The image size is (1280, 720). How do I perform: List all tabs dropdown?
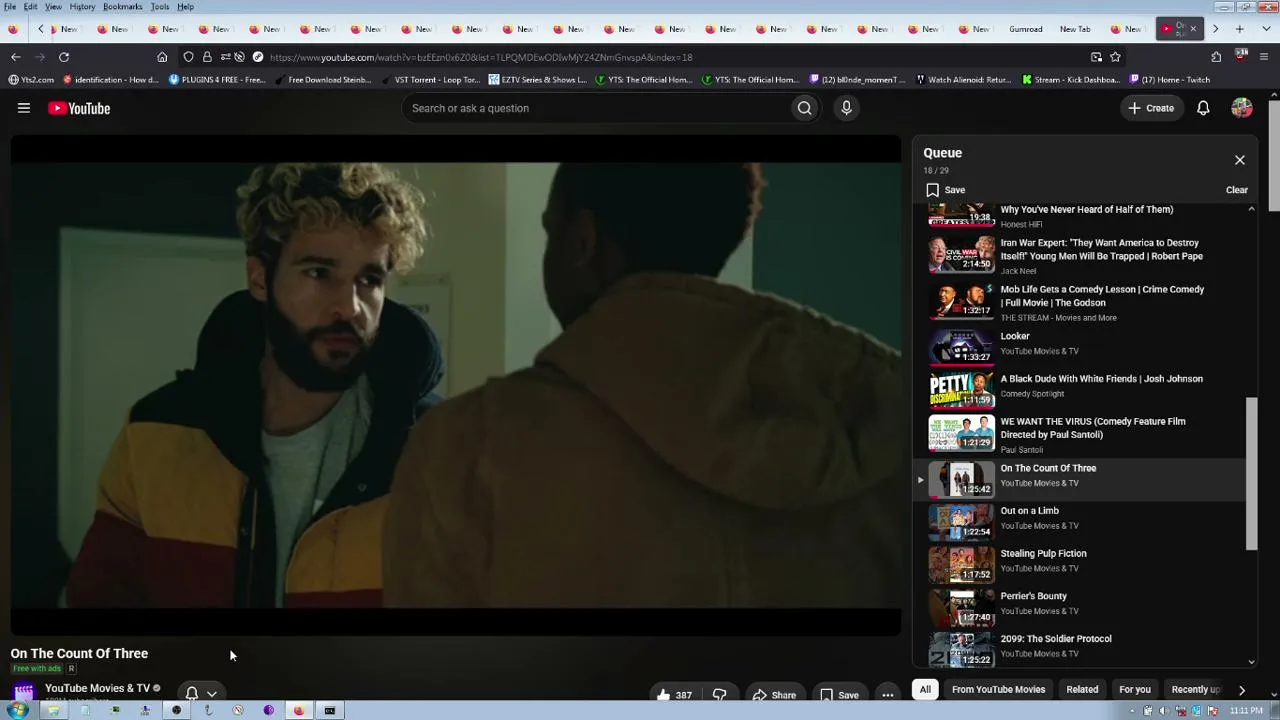[x=1265, y=29]
